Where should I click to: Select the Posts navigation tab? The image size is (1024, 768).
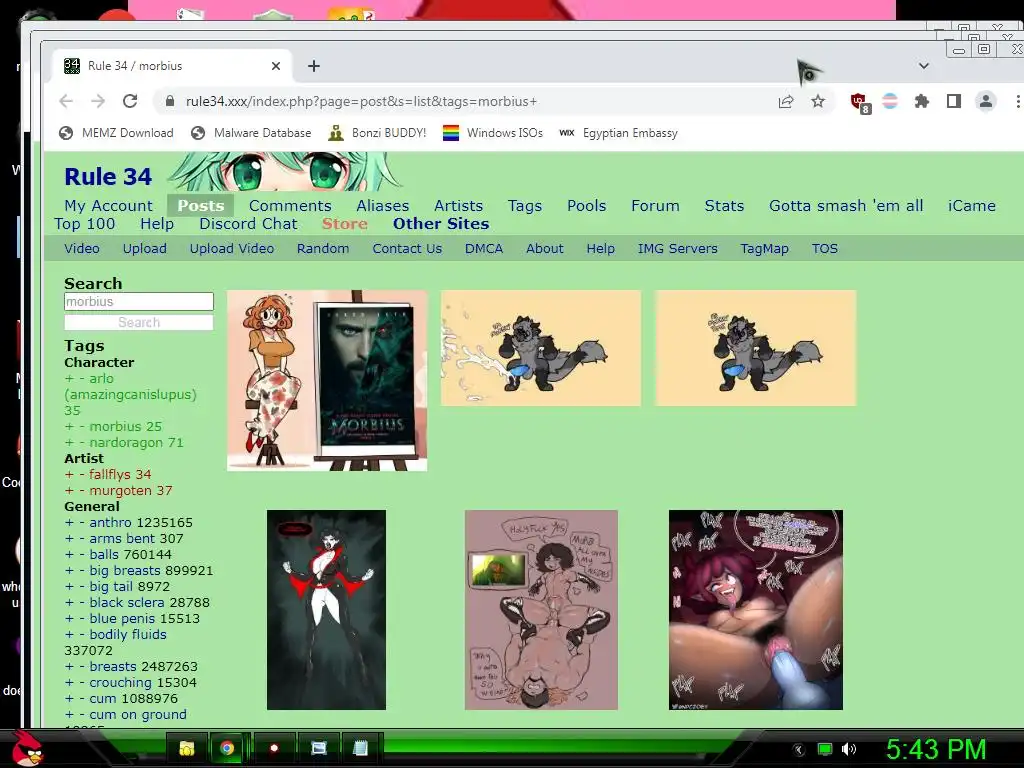[200, 206]
